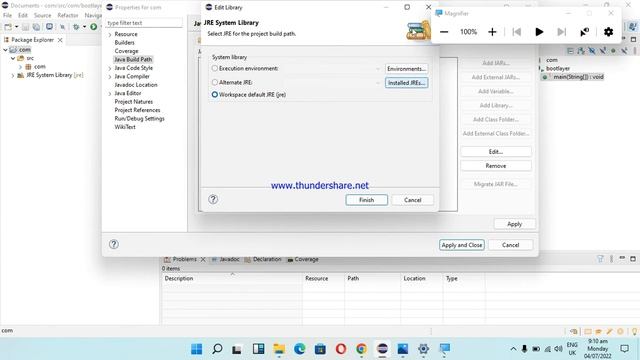The image size is (640, 360).
Task: Expand Java Editor node
Action: point(110,93)
